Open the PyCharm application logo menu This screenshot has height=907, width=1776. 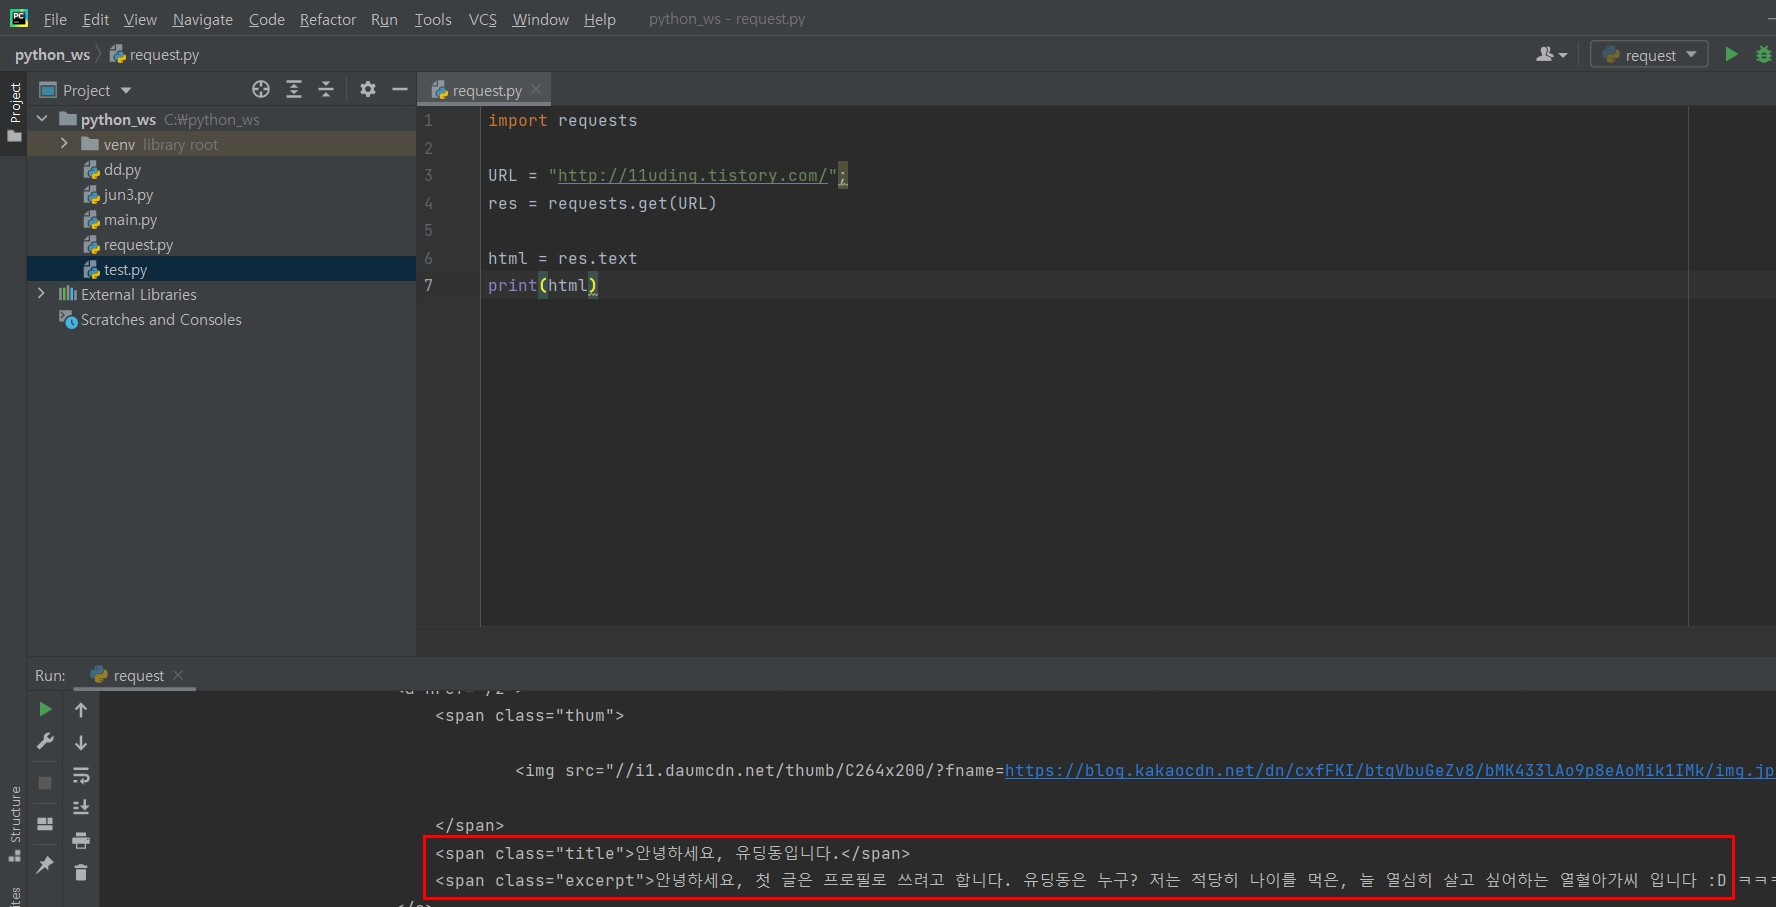pos(19,18)
